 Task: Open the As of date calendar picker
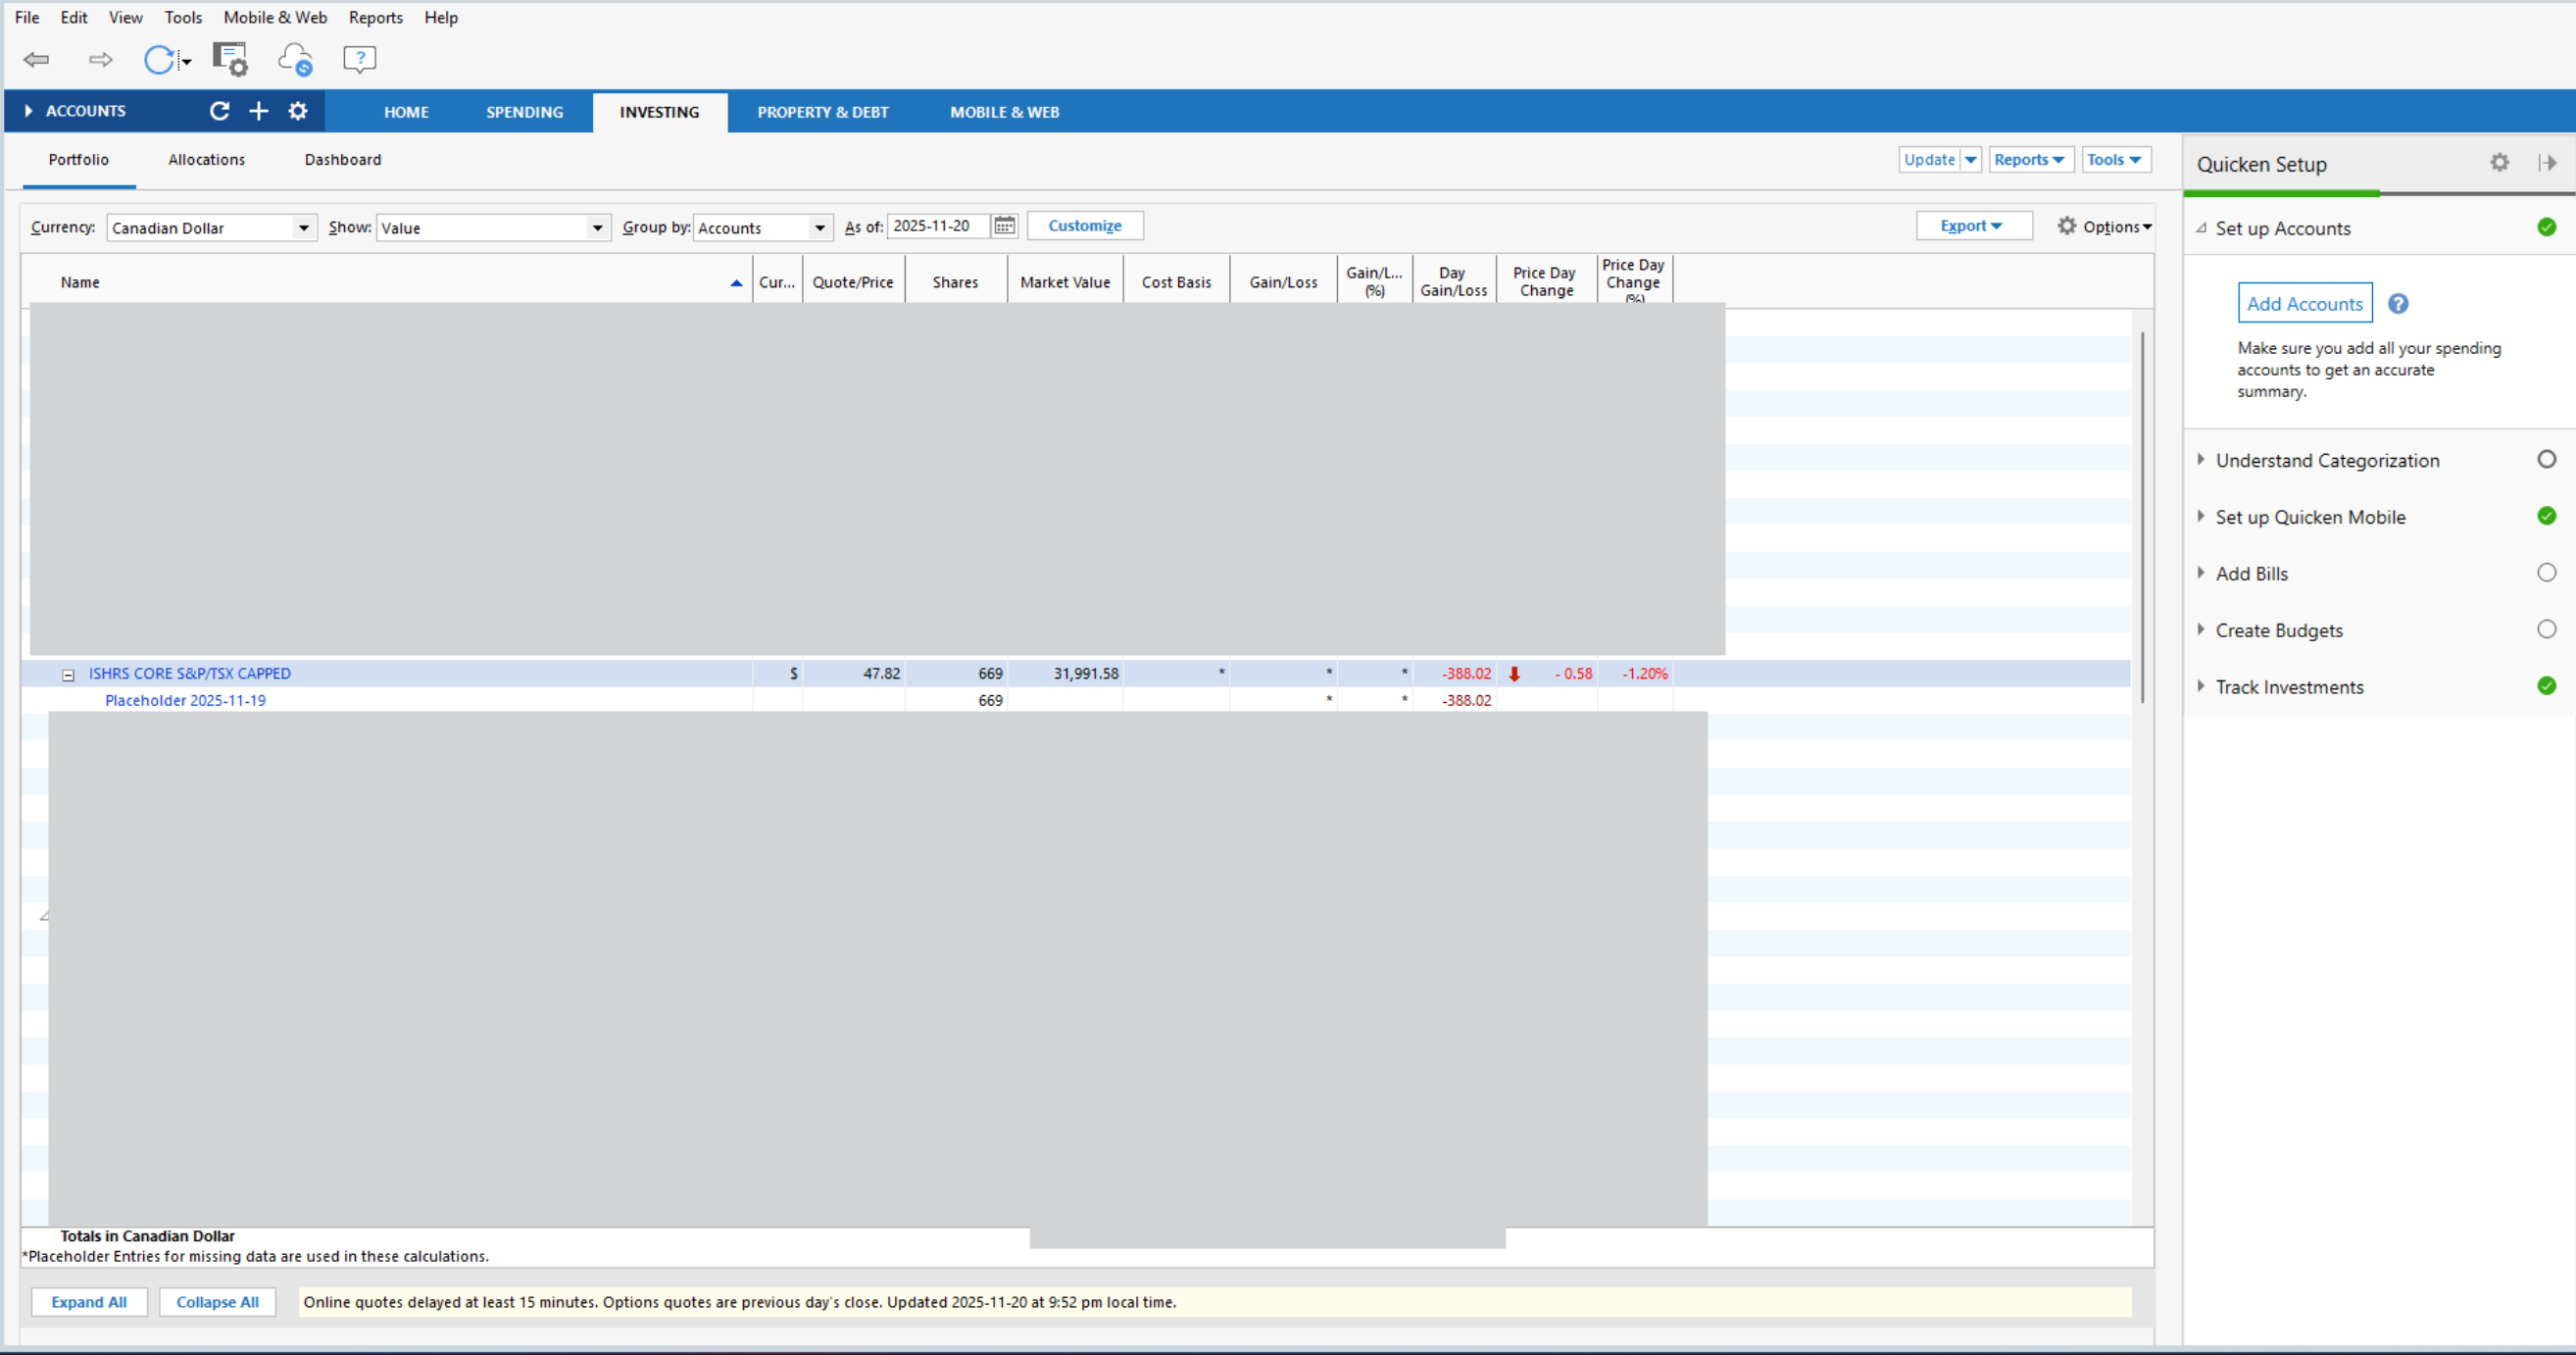point(1004,226)
